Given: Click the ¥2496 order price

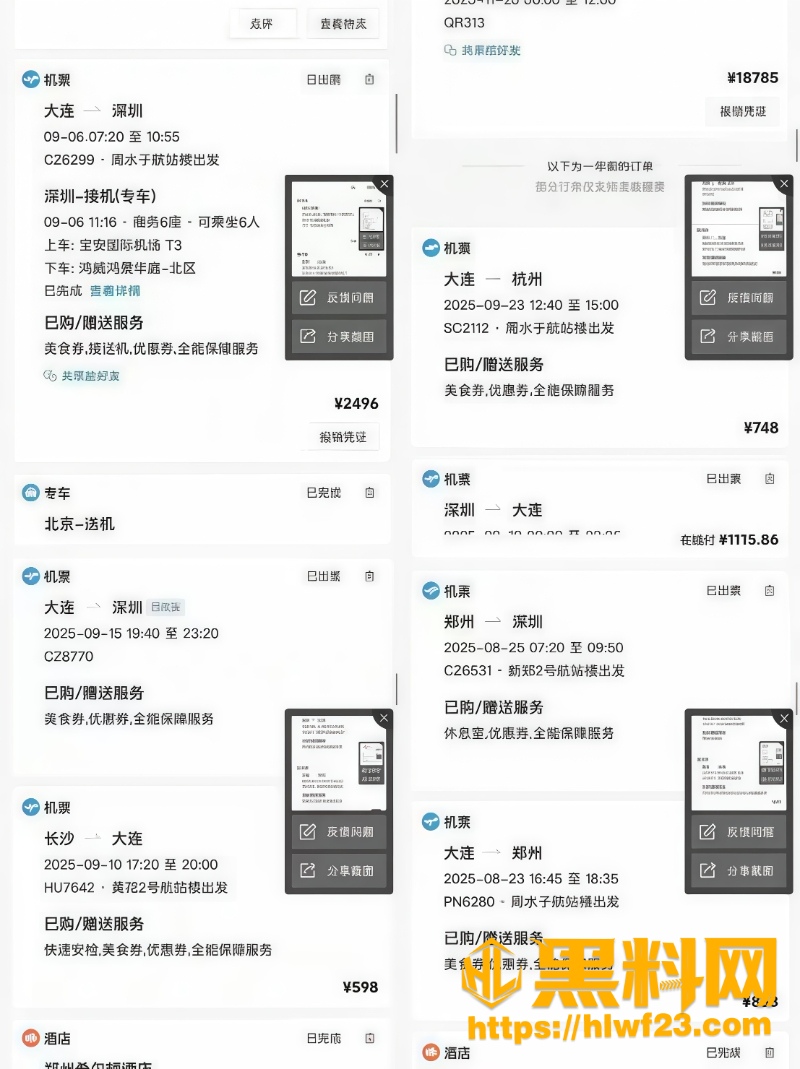Looking at the screenshot, I should pyautogui.click(x=356, y=404).
